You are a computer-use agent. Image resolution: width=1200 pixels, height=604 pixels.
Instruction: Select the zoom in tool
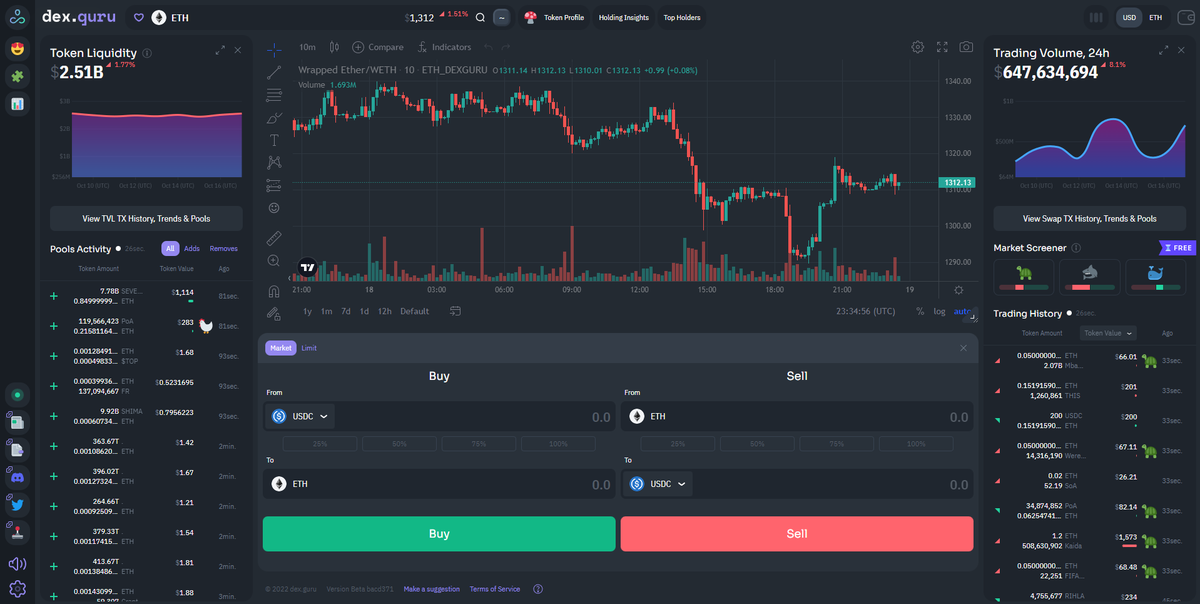click(x=274, y=261)
